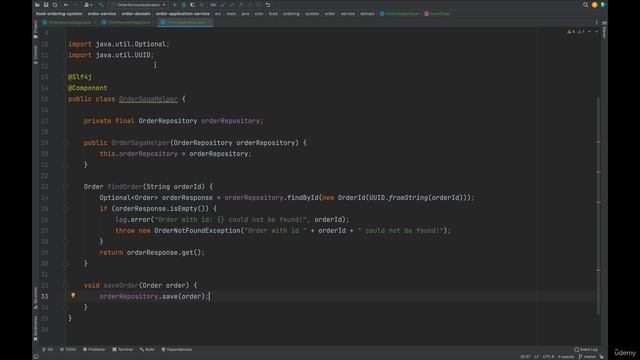The height and width of the screenshot is (360, 640).
Task: Click the LF line separator status widget
Action: pos(536,357)
